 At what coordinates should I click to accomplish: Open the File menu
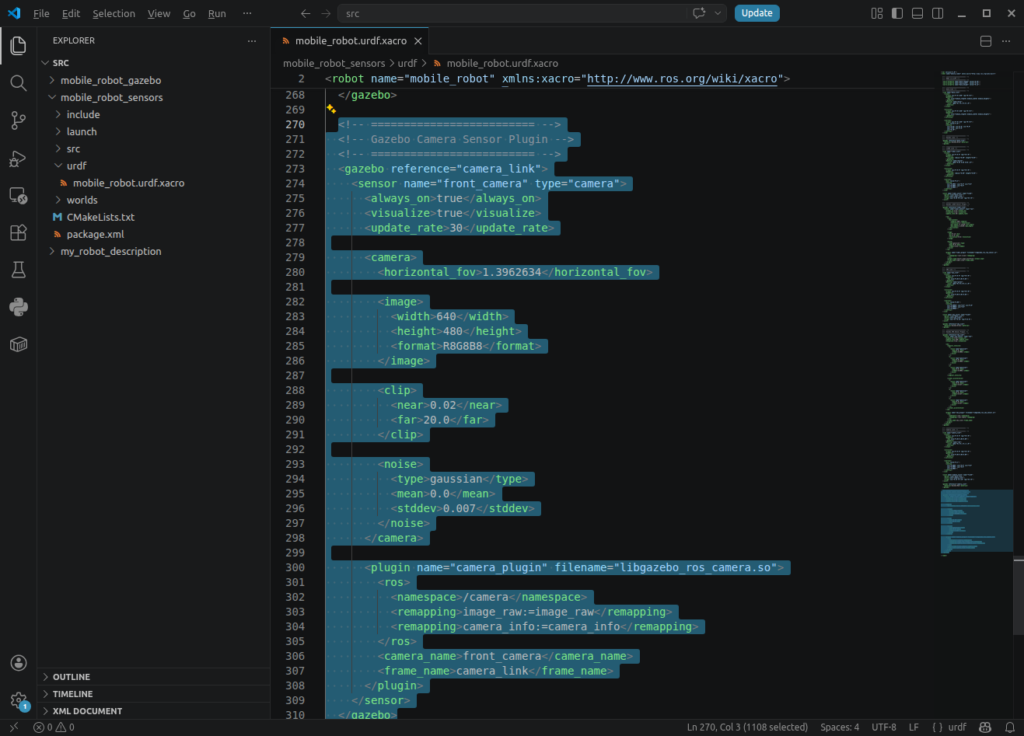click(41, 13)
